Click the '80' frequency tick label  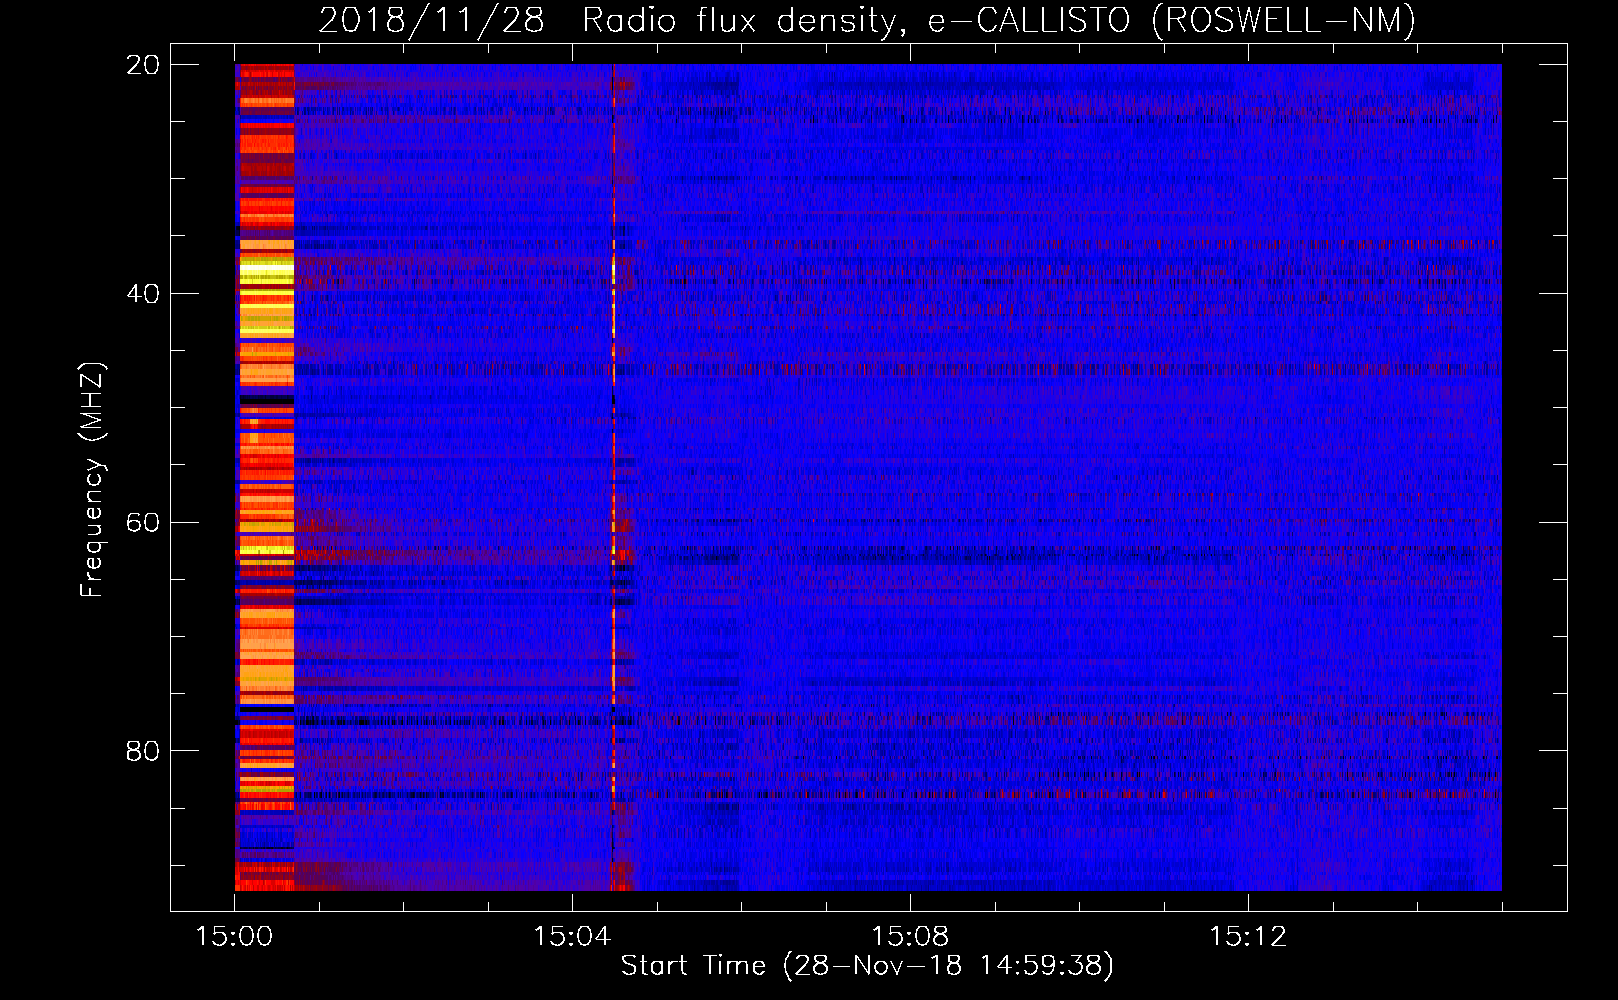(143, 751)
